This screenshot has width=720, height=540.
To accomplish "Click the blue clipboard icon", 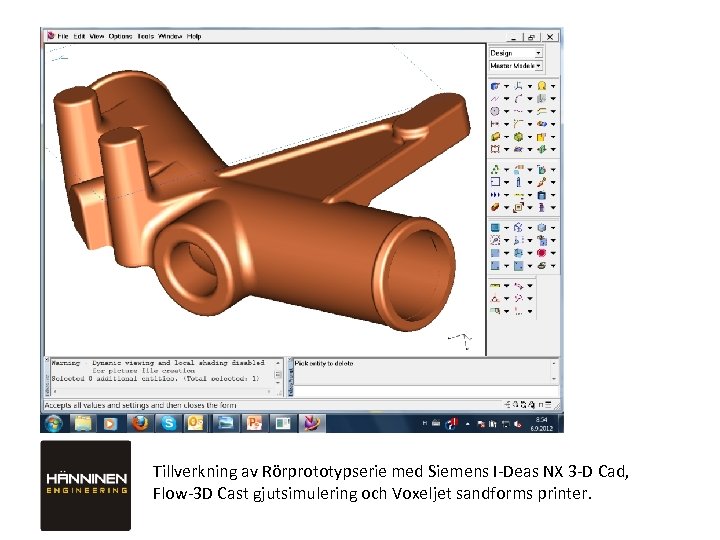I will [x=542, y=195].
